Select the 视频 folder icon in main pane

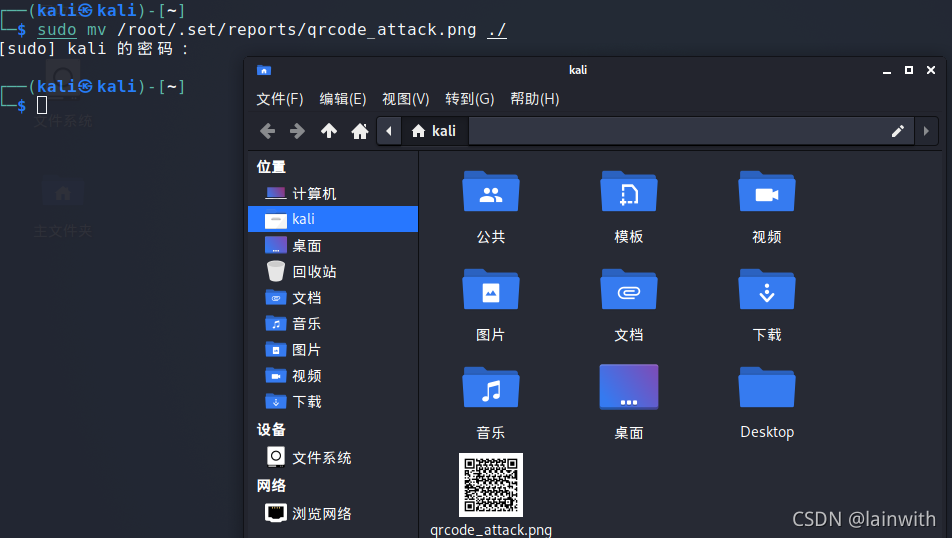pyautogui.click(x=767, y=191)
